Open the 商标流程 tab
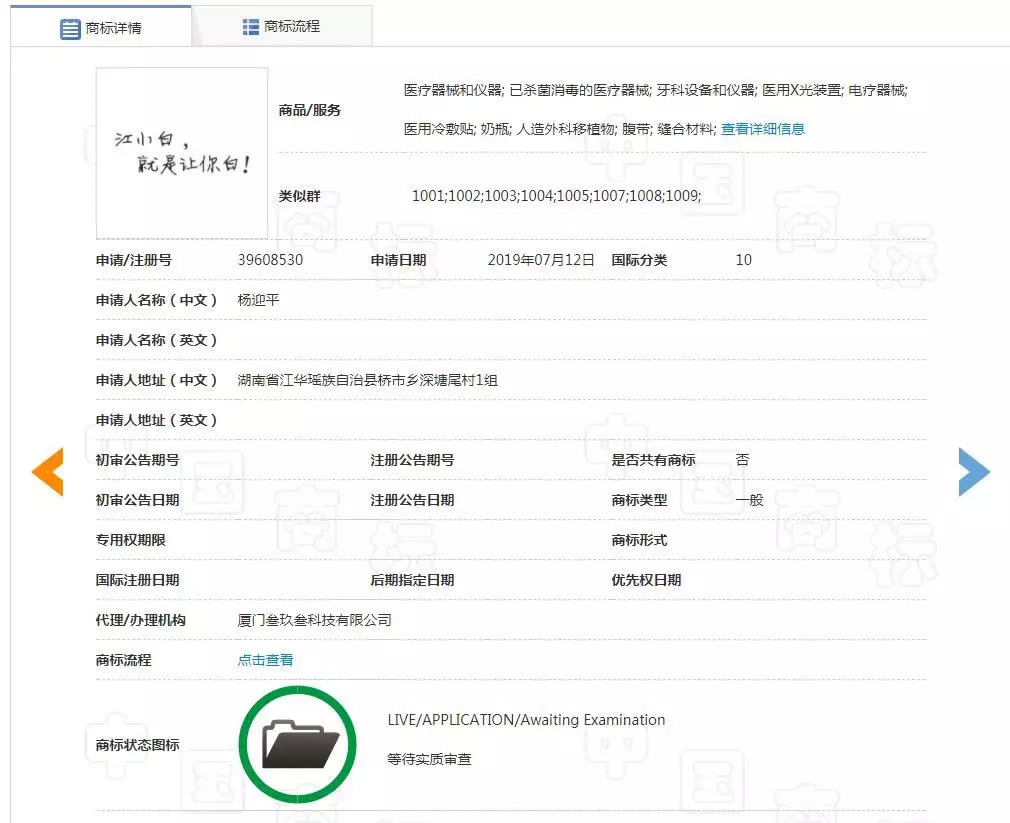This screenshot has height=823, width=1010. 281,26
